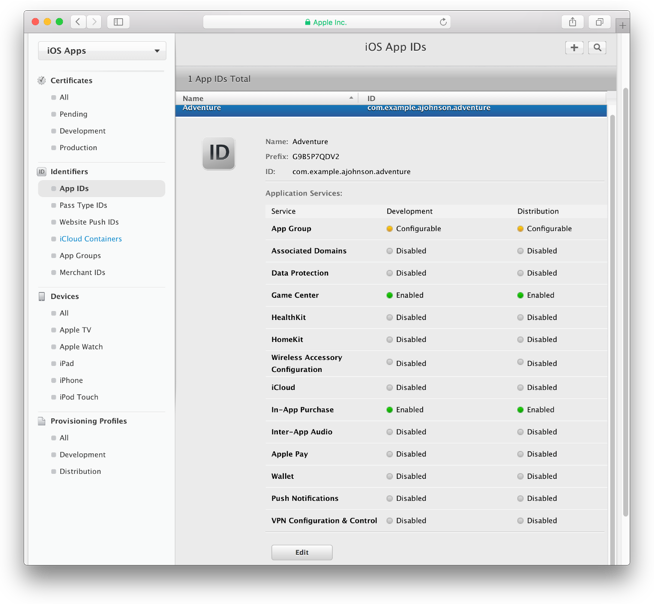Open All under Provisioning Profiles
This screenshot has width=654, height=604.
[x=64, y=438]
